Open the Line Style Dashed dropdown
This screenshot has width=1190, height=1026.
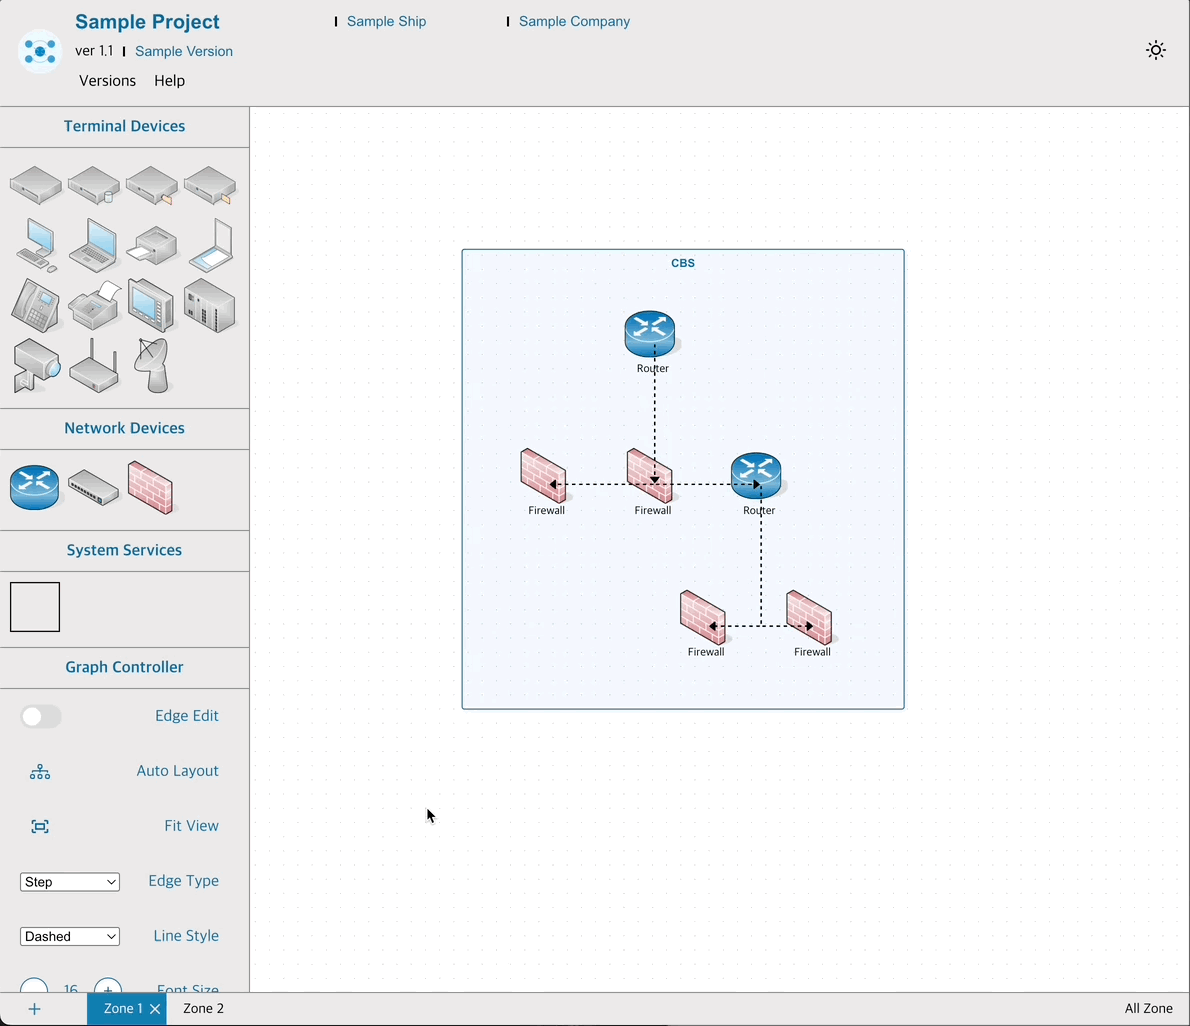[x=70, y=937]
